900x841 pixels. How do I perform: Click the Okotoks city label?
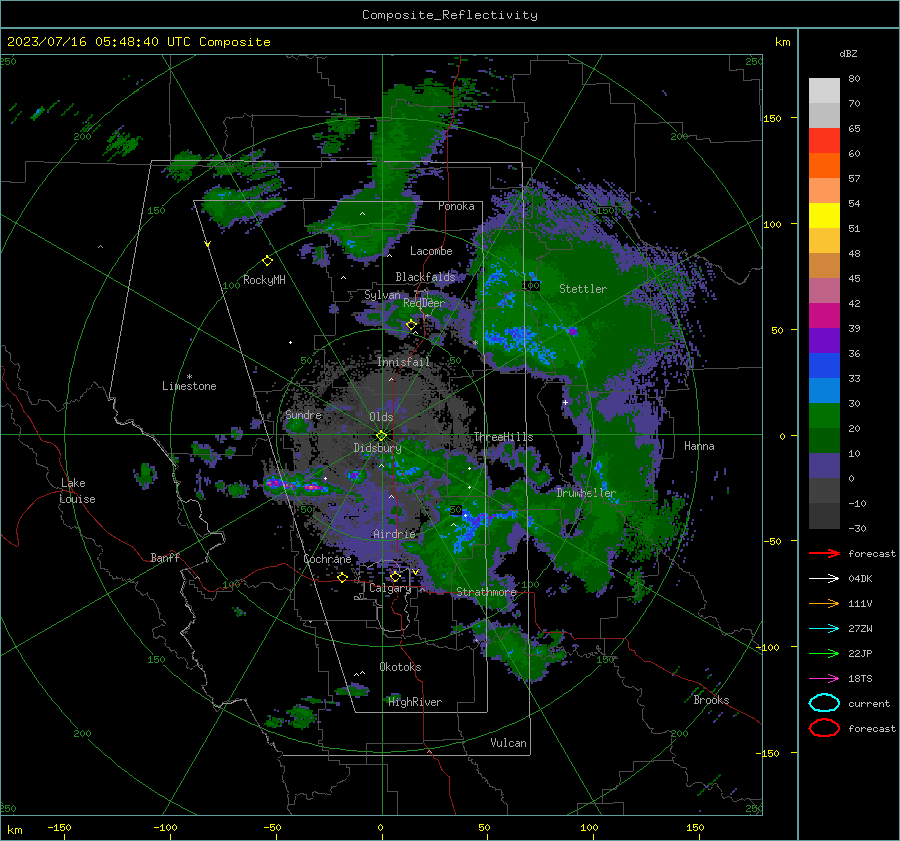400,667
